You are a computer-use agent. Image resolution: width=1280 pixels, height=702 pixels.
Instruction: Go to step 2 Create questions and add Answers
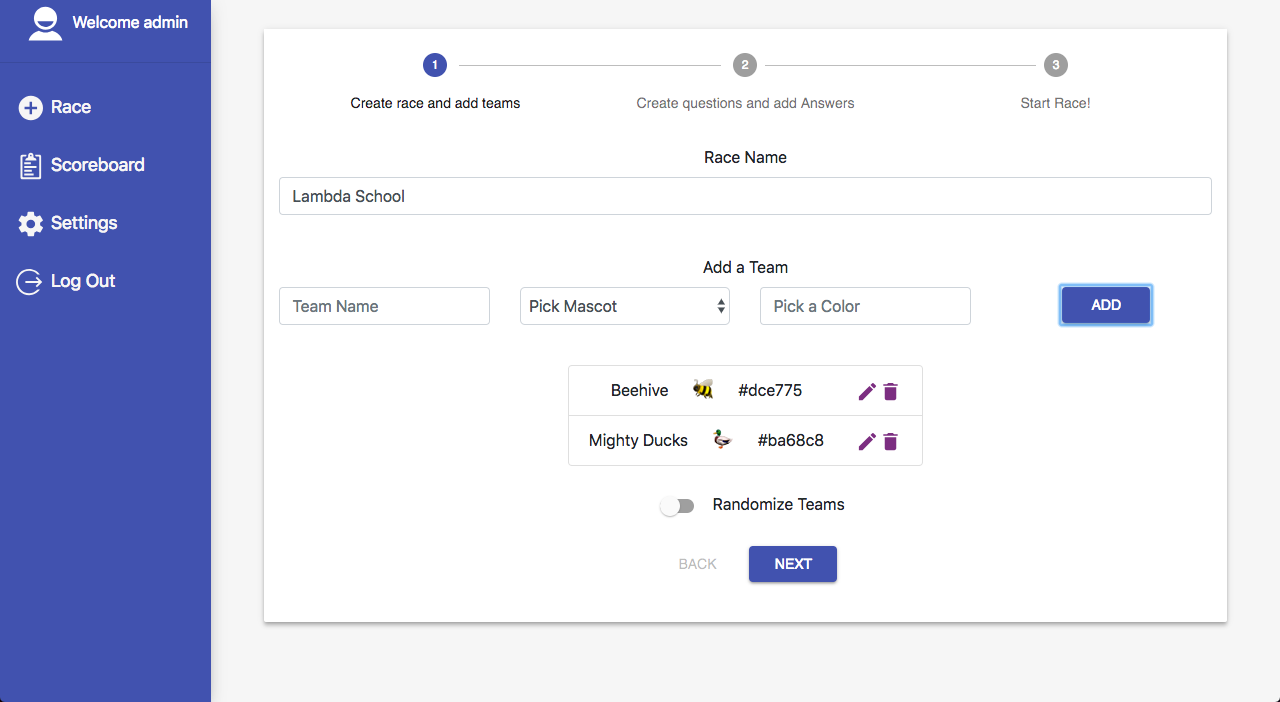click(x=745, y=65)
